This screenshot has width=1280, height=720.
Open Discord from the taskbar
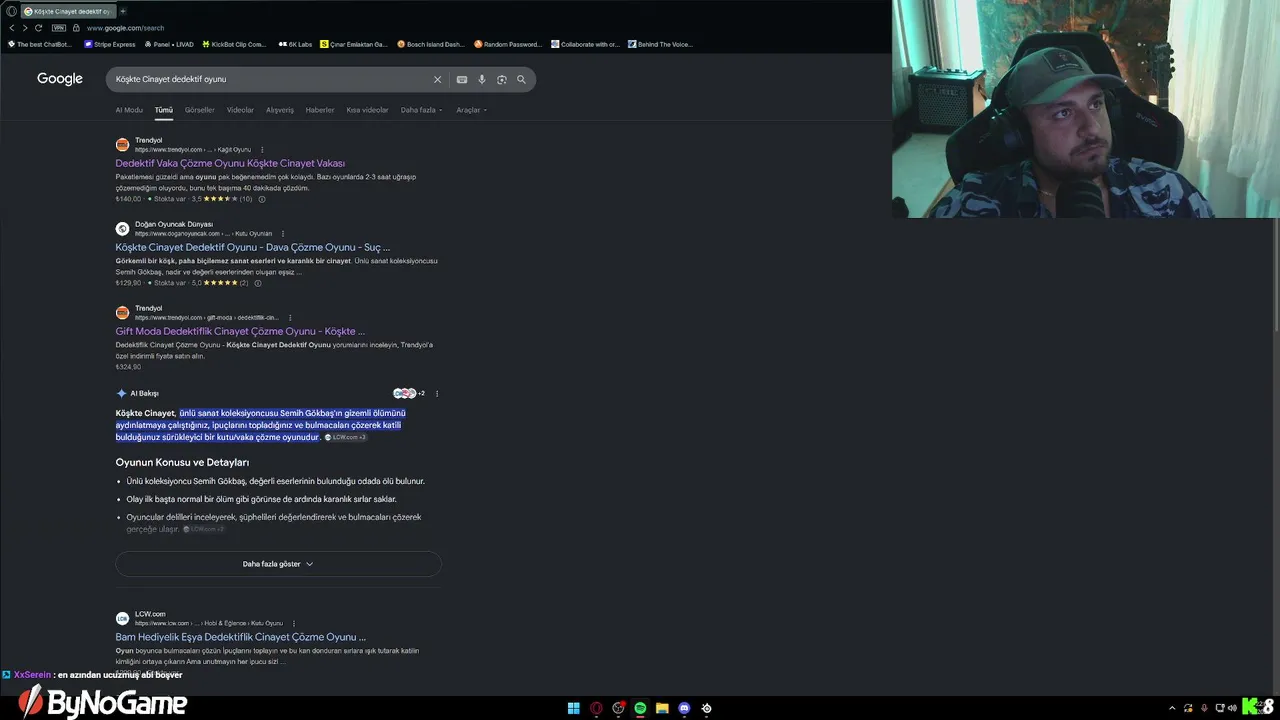[684, 708]
